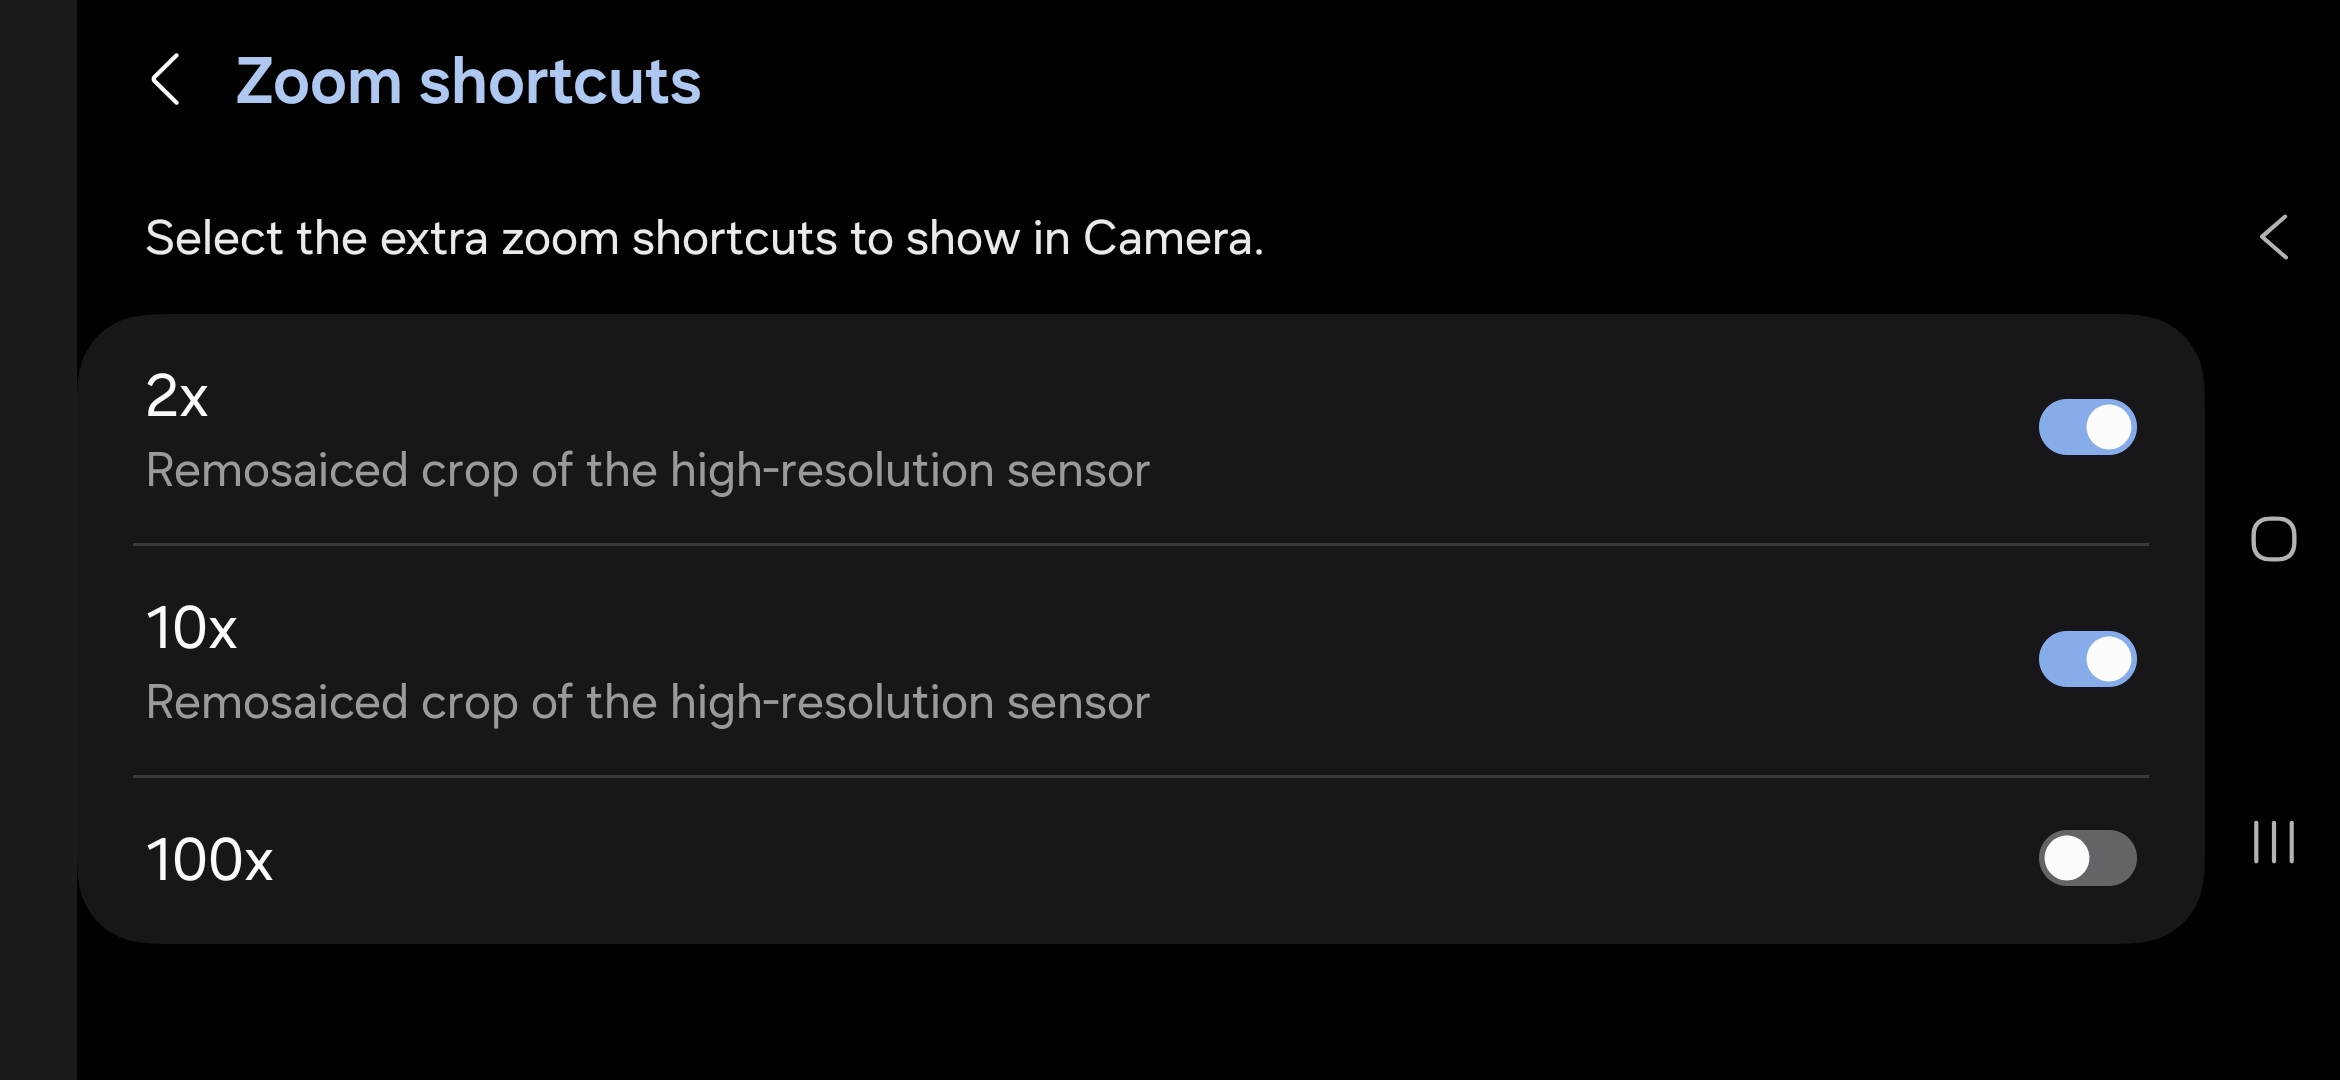Tap the "100x" option label
Image resolution: width=2340 pixels, height=1080 pixels.
point(210,860)
